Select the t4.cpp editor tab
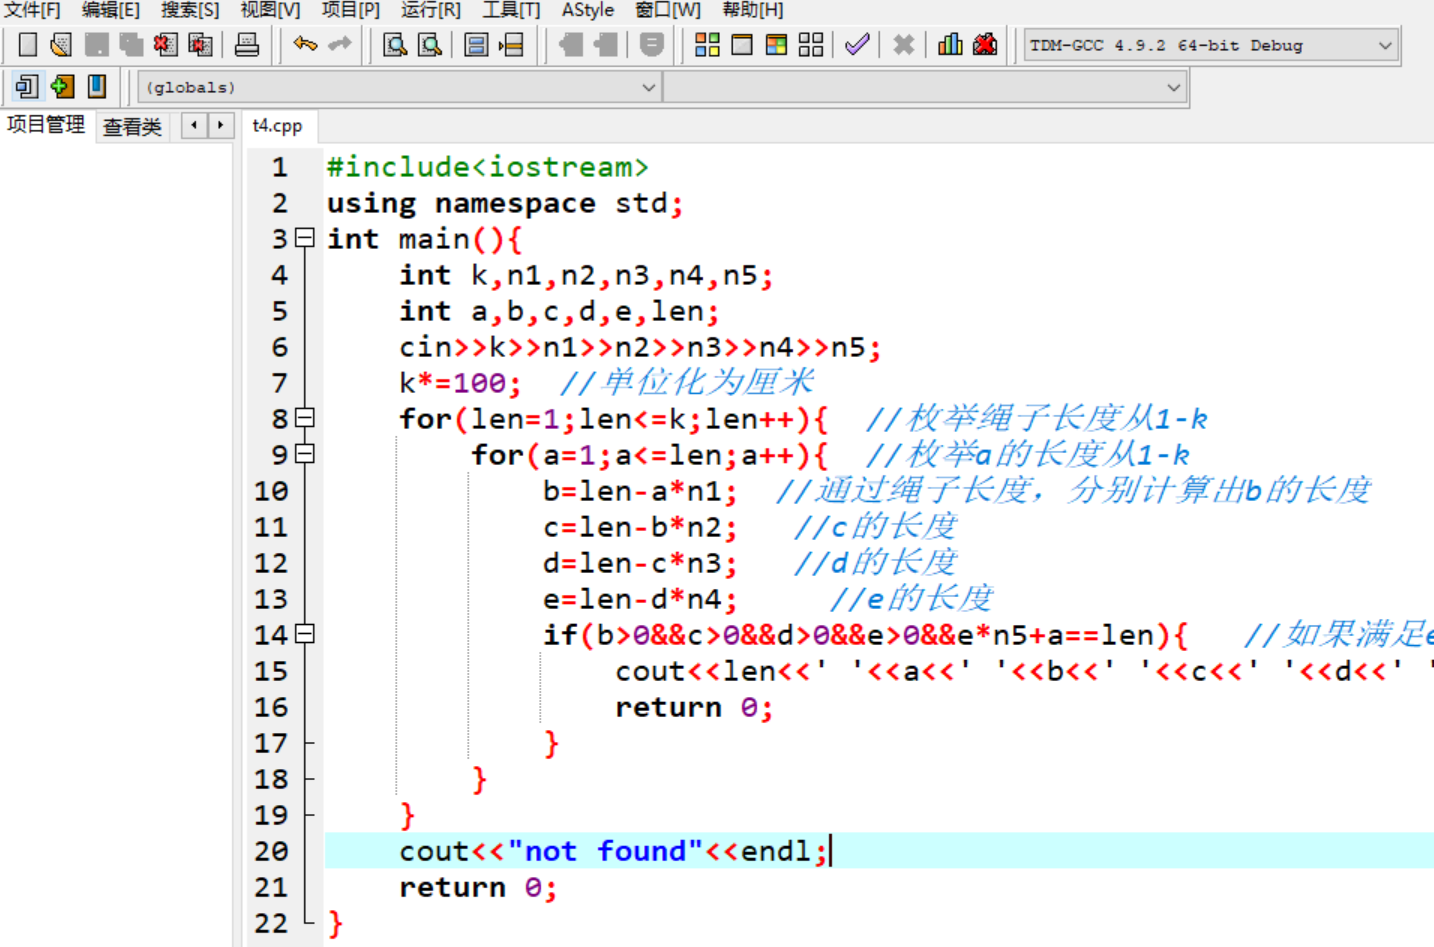This screenshot has height=947, width=1434. (x=277, y=126)
